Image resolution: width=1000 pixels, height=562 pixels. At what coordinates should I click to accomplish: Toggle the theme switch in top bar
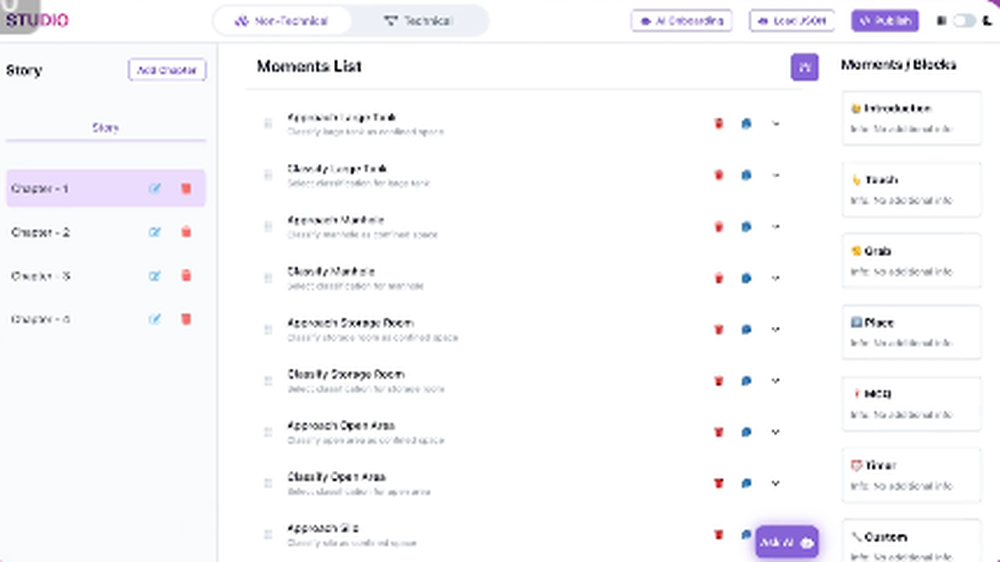[963, 20]
